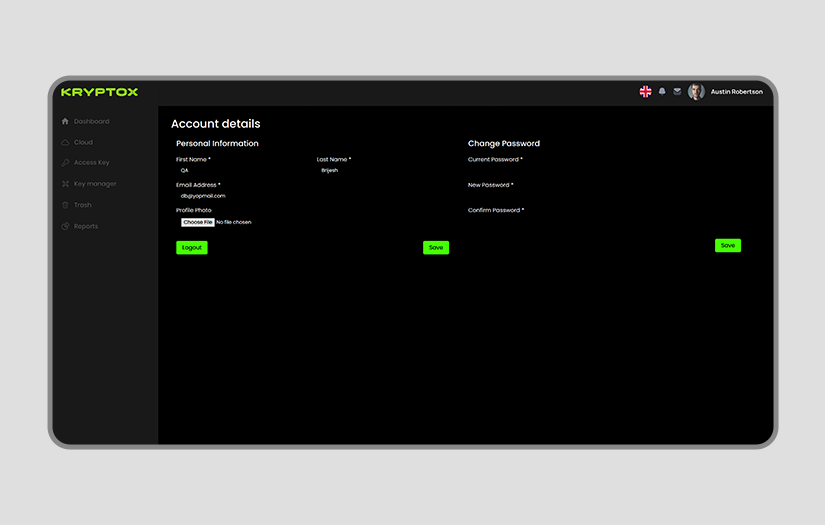Screen dimensions: 825x525
Task: Open messages envelope icon
Action: coord(677,92)
